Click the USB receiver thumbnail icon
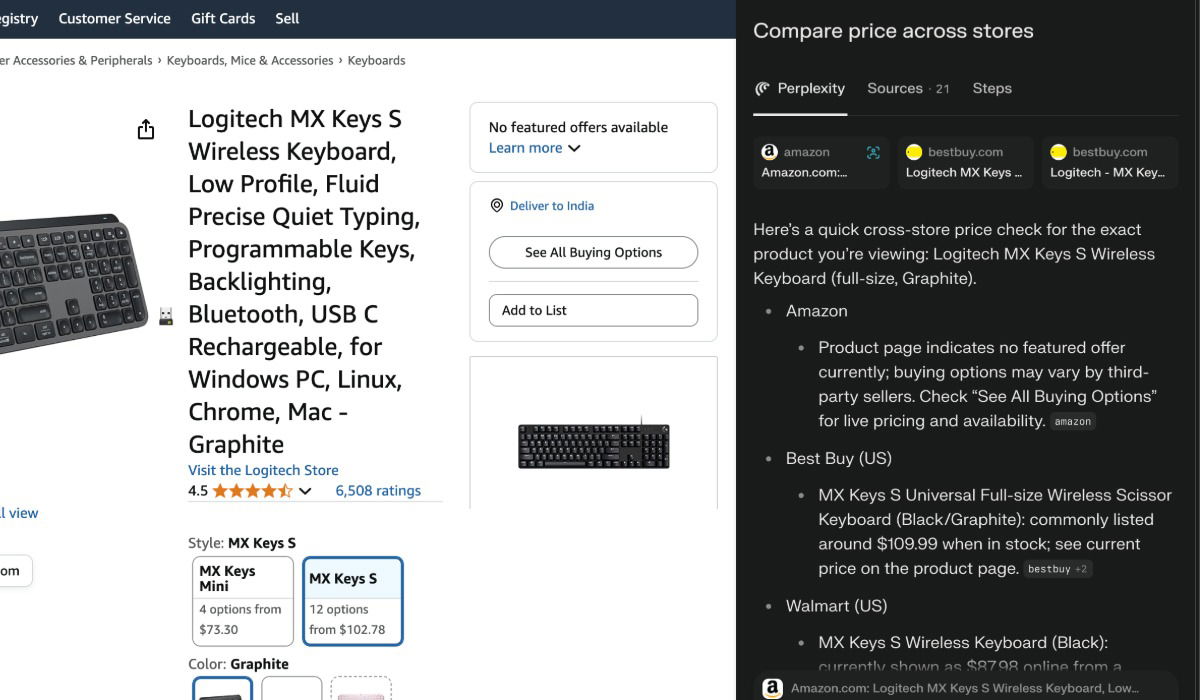Image resolution: width=1200 pixels, height=700 pixels. pos(166,316)
